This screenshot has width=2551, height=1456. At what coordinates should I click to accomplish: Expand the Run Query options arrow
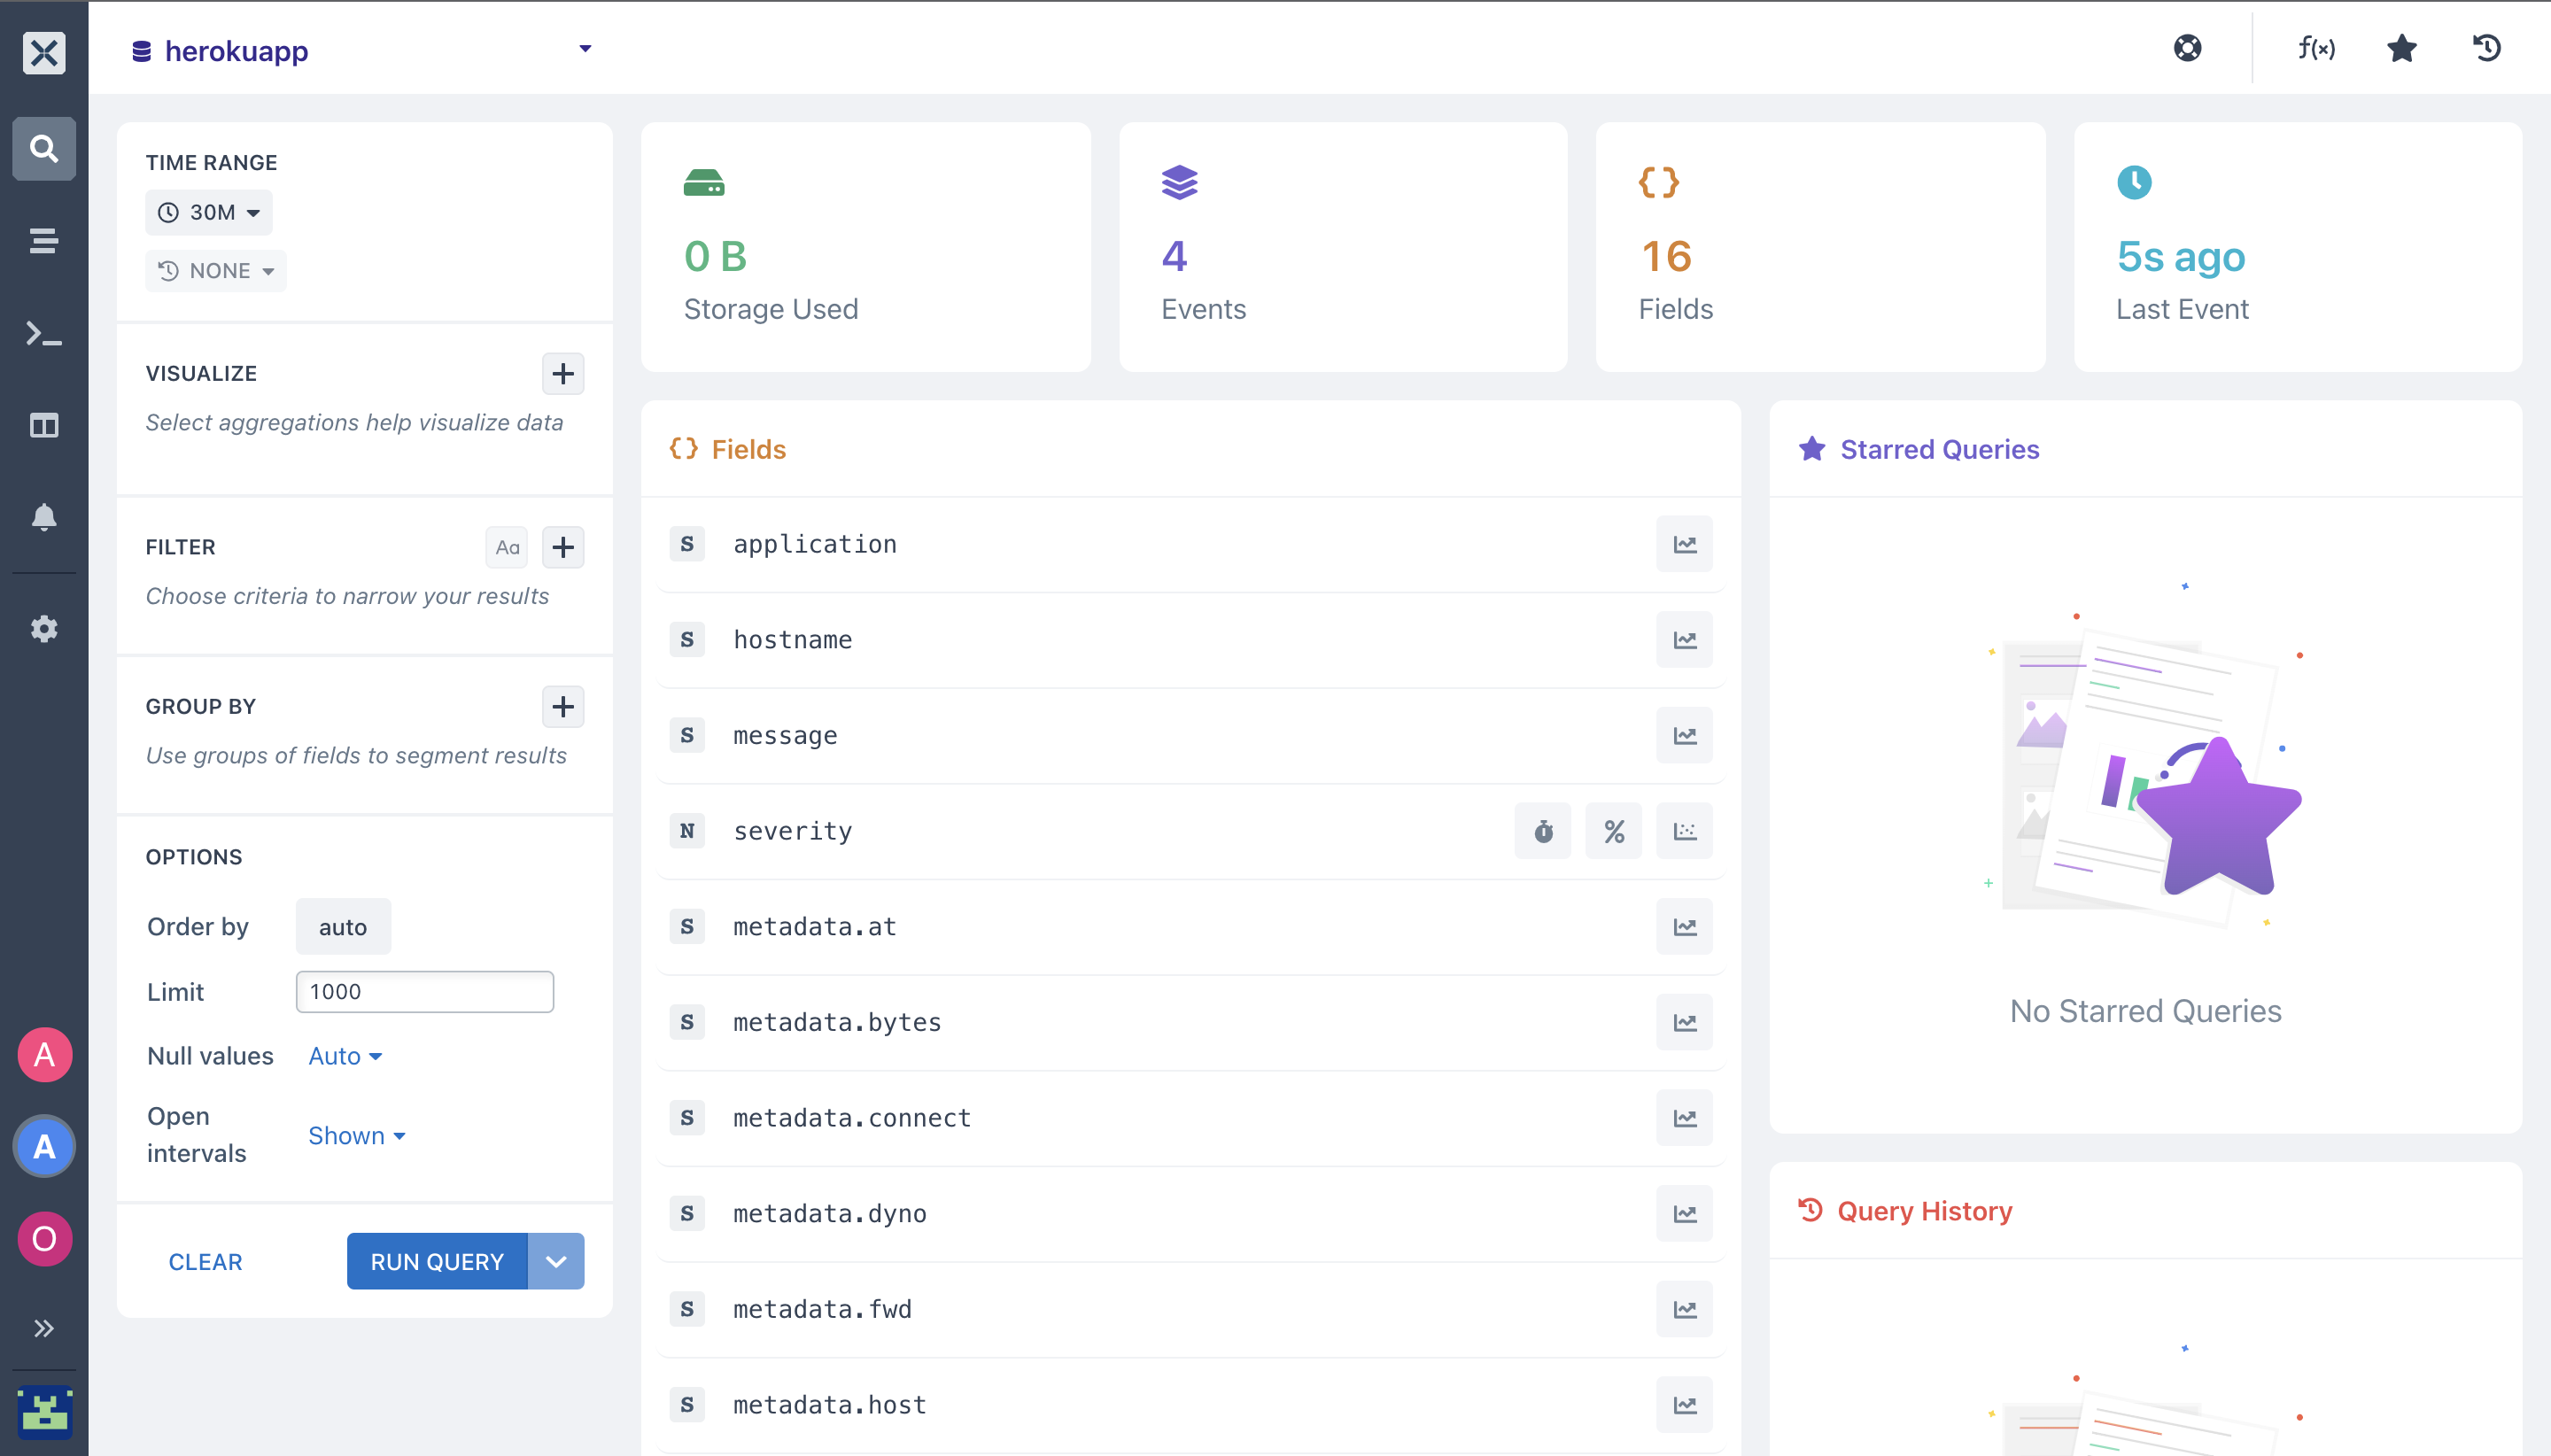(x=556, y=1262)
